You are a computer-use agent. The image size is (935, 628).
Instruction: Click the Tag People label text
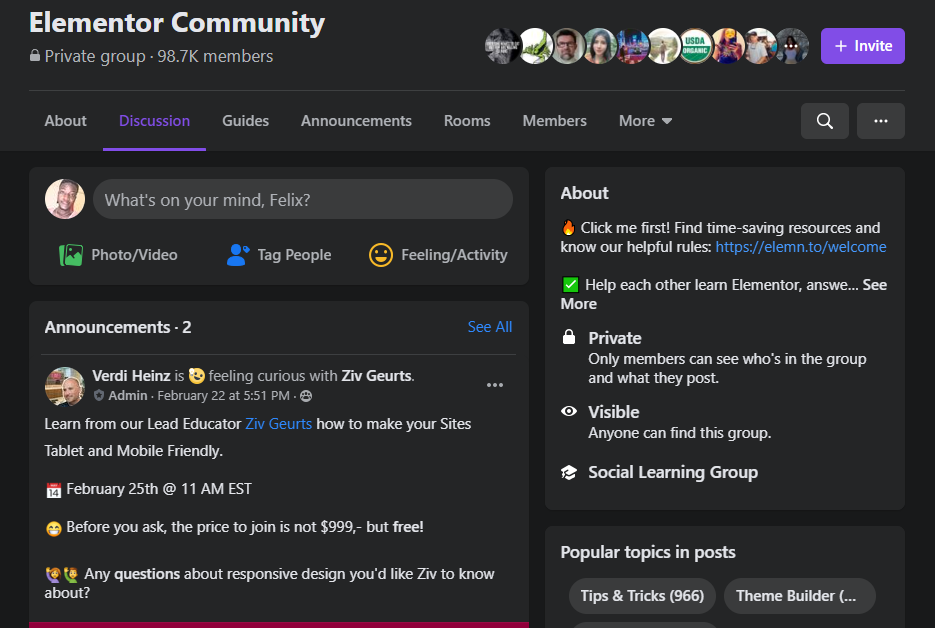point(294,255)
